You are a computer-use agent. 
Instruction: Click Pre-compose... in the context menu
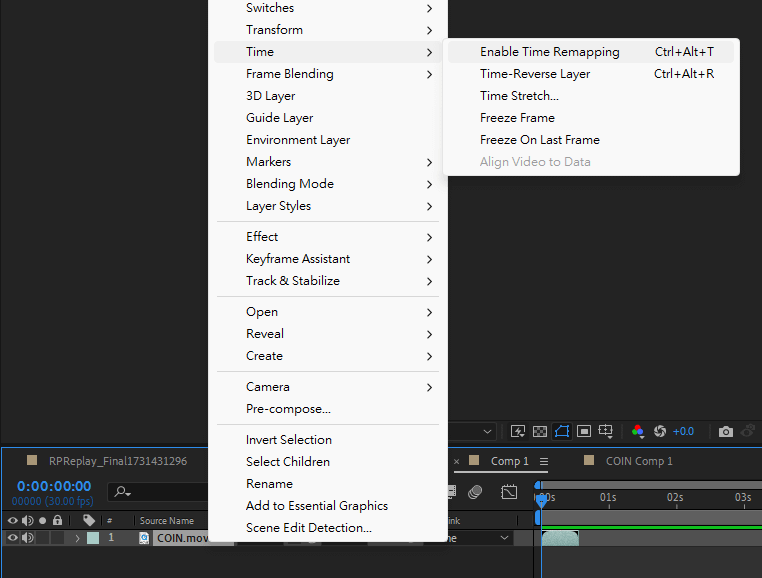[x=288, y=409]
